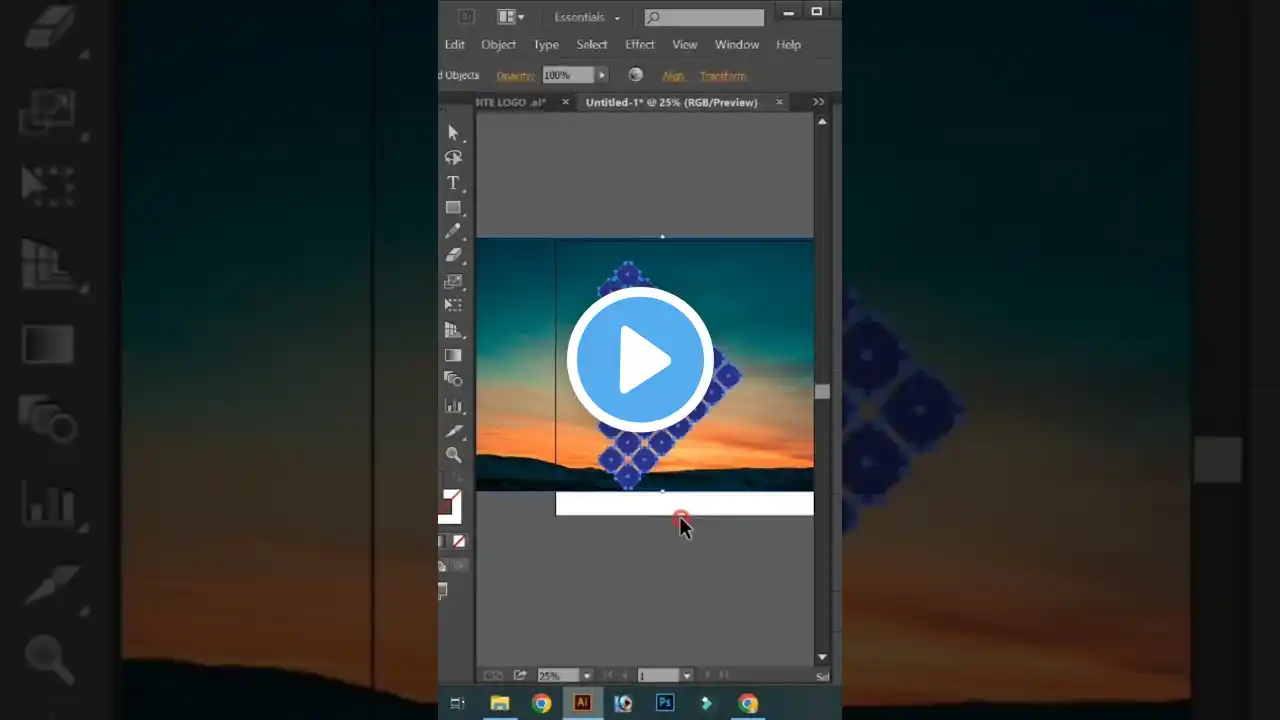Select the Lasso tool
1280x720 pixels.
tap(453, 158)
